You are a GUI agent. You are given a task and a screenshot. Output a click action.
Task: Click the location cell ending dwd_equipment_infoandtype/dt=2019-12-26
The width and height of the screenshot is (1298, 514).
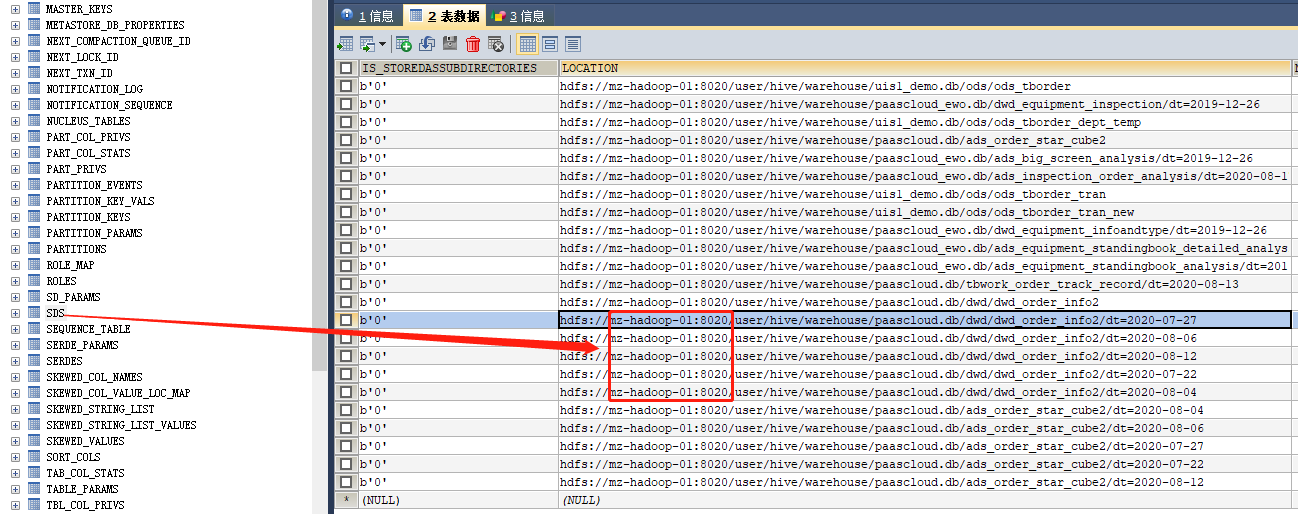click(924, 230)
